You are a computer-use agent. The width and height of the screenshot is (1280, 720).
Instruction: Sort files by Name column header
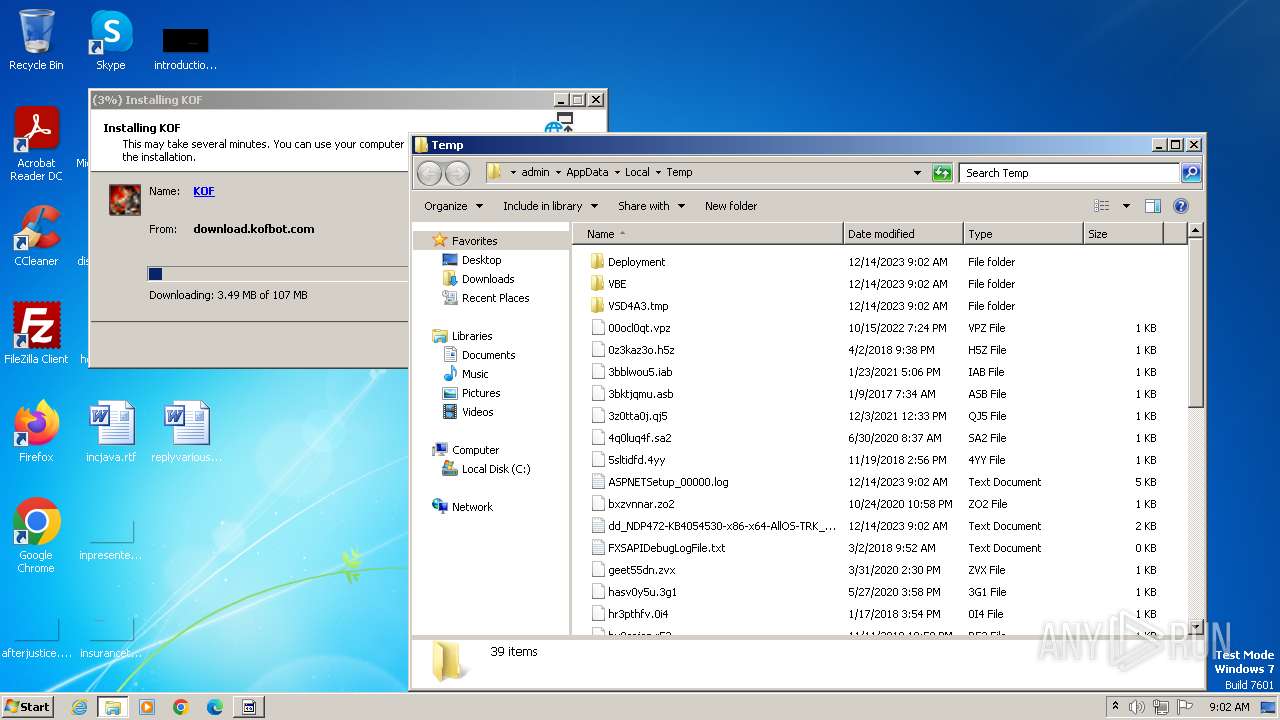(708, 234)
